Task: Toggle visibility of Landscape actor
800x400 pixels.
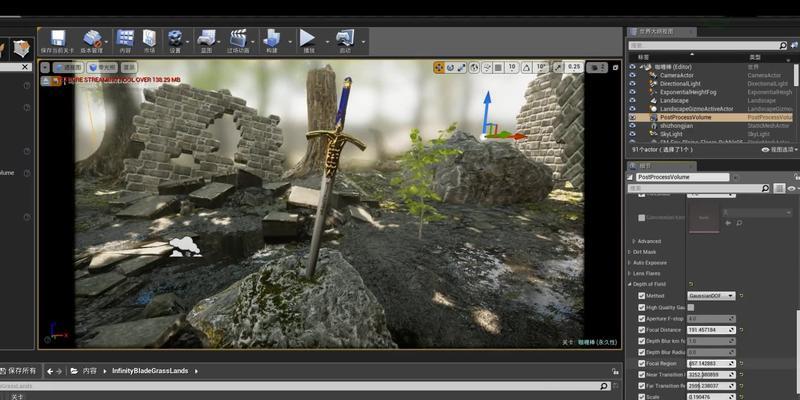Action: [633, 101]
